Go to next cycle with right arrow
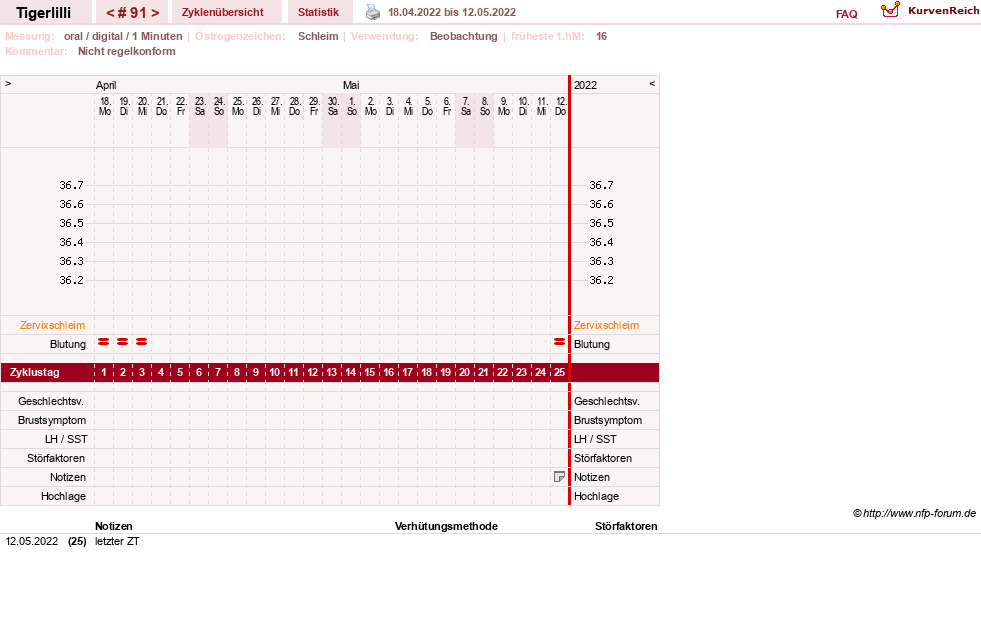The width and height of the screenshot is (981, 625). (155, 13)
